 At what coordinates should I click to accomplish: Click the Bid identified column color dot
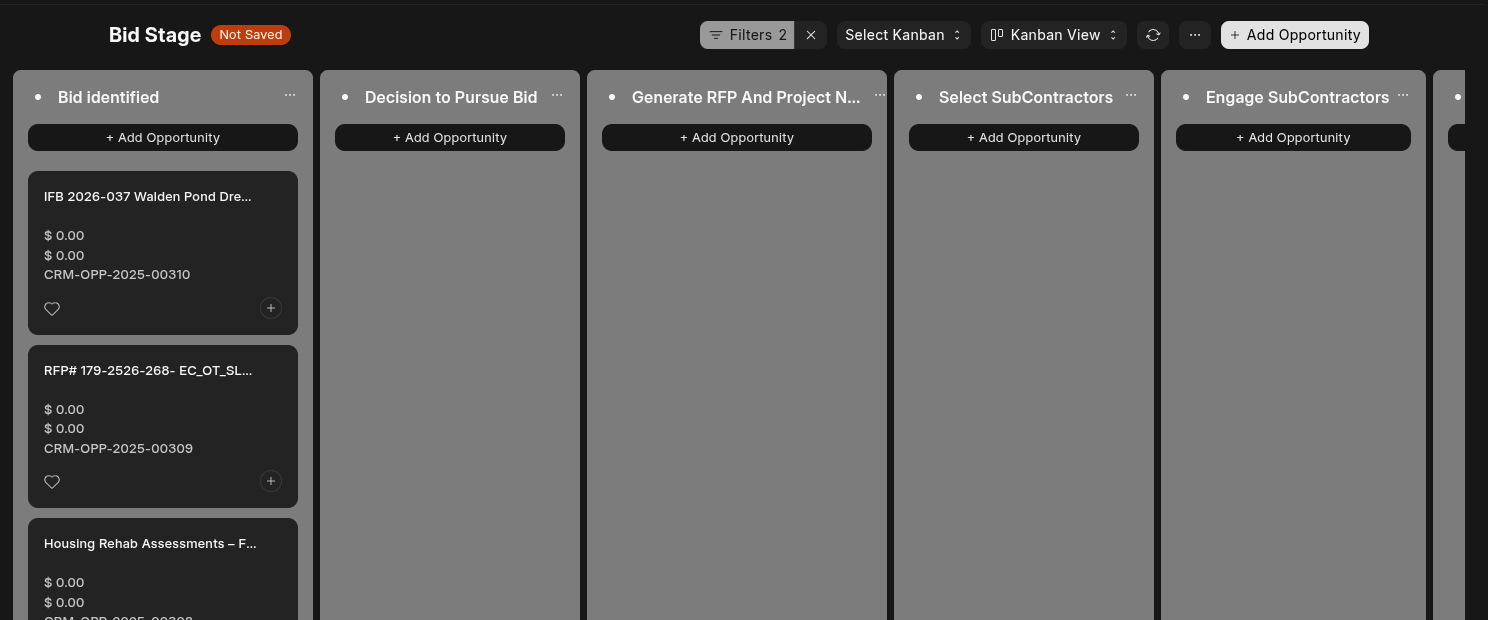pos(38,97)
